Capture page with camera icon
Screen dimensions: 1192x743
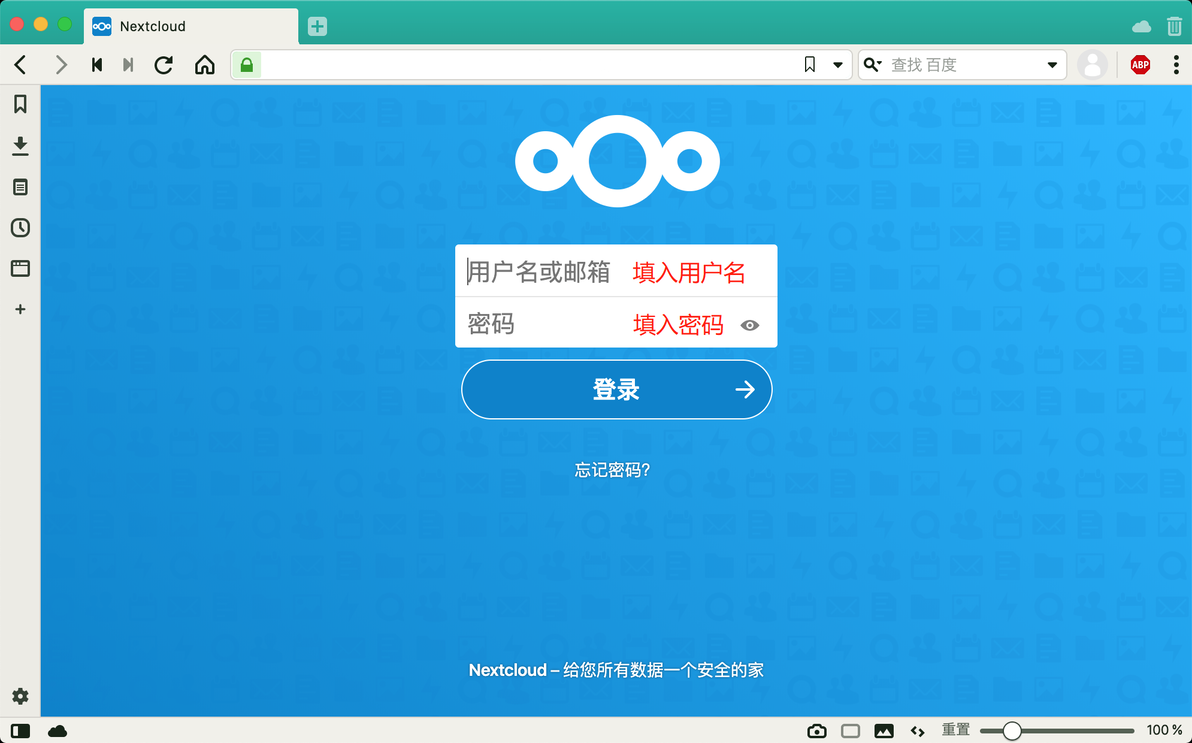pyautogui.click(x=816, y=731)
